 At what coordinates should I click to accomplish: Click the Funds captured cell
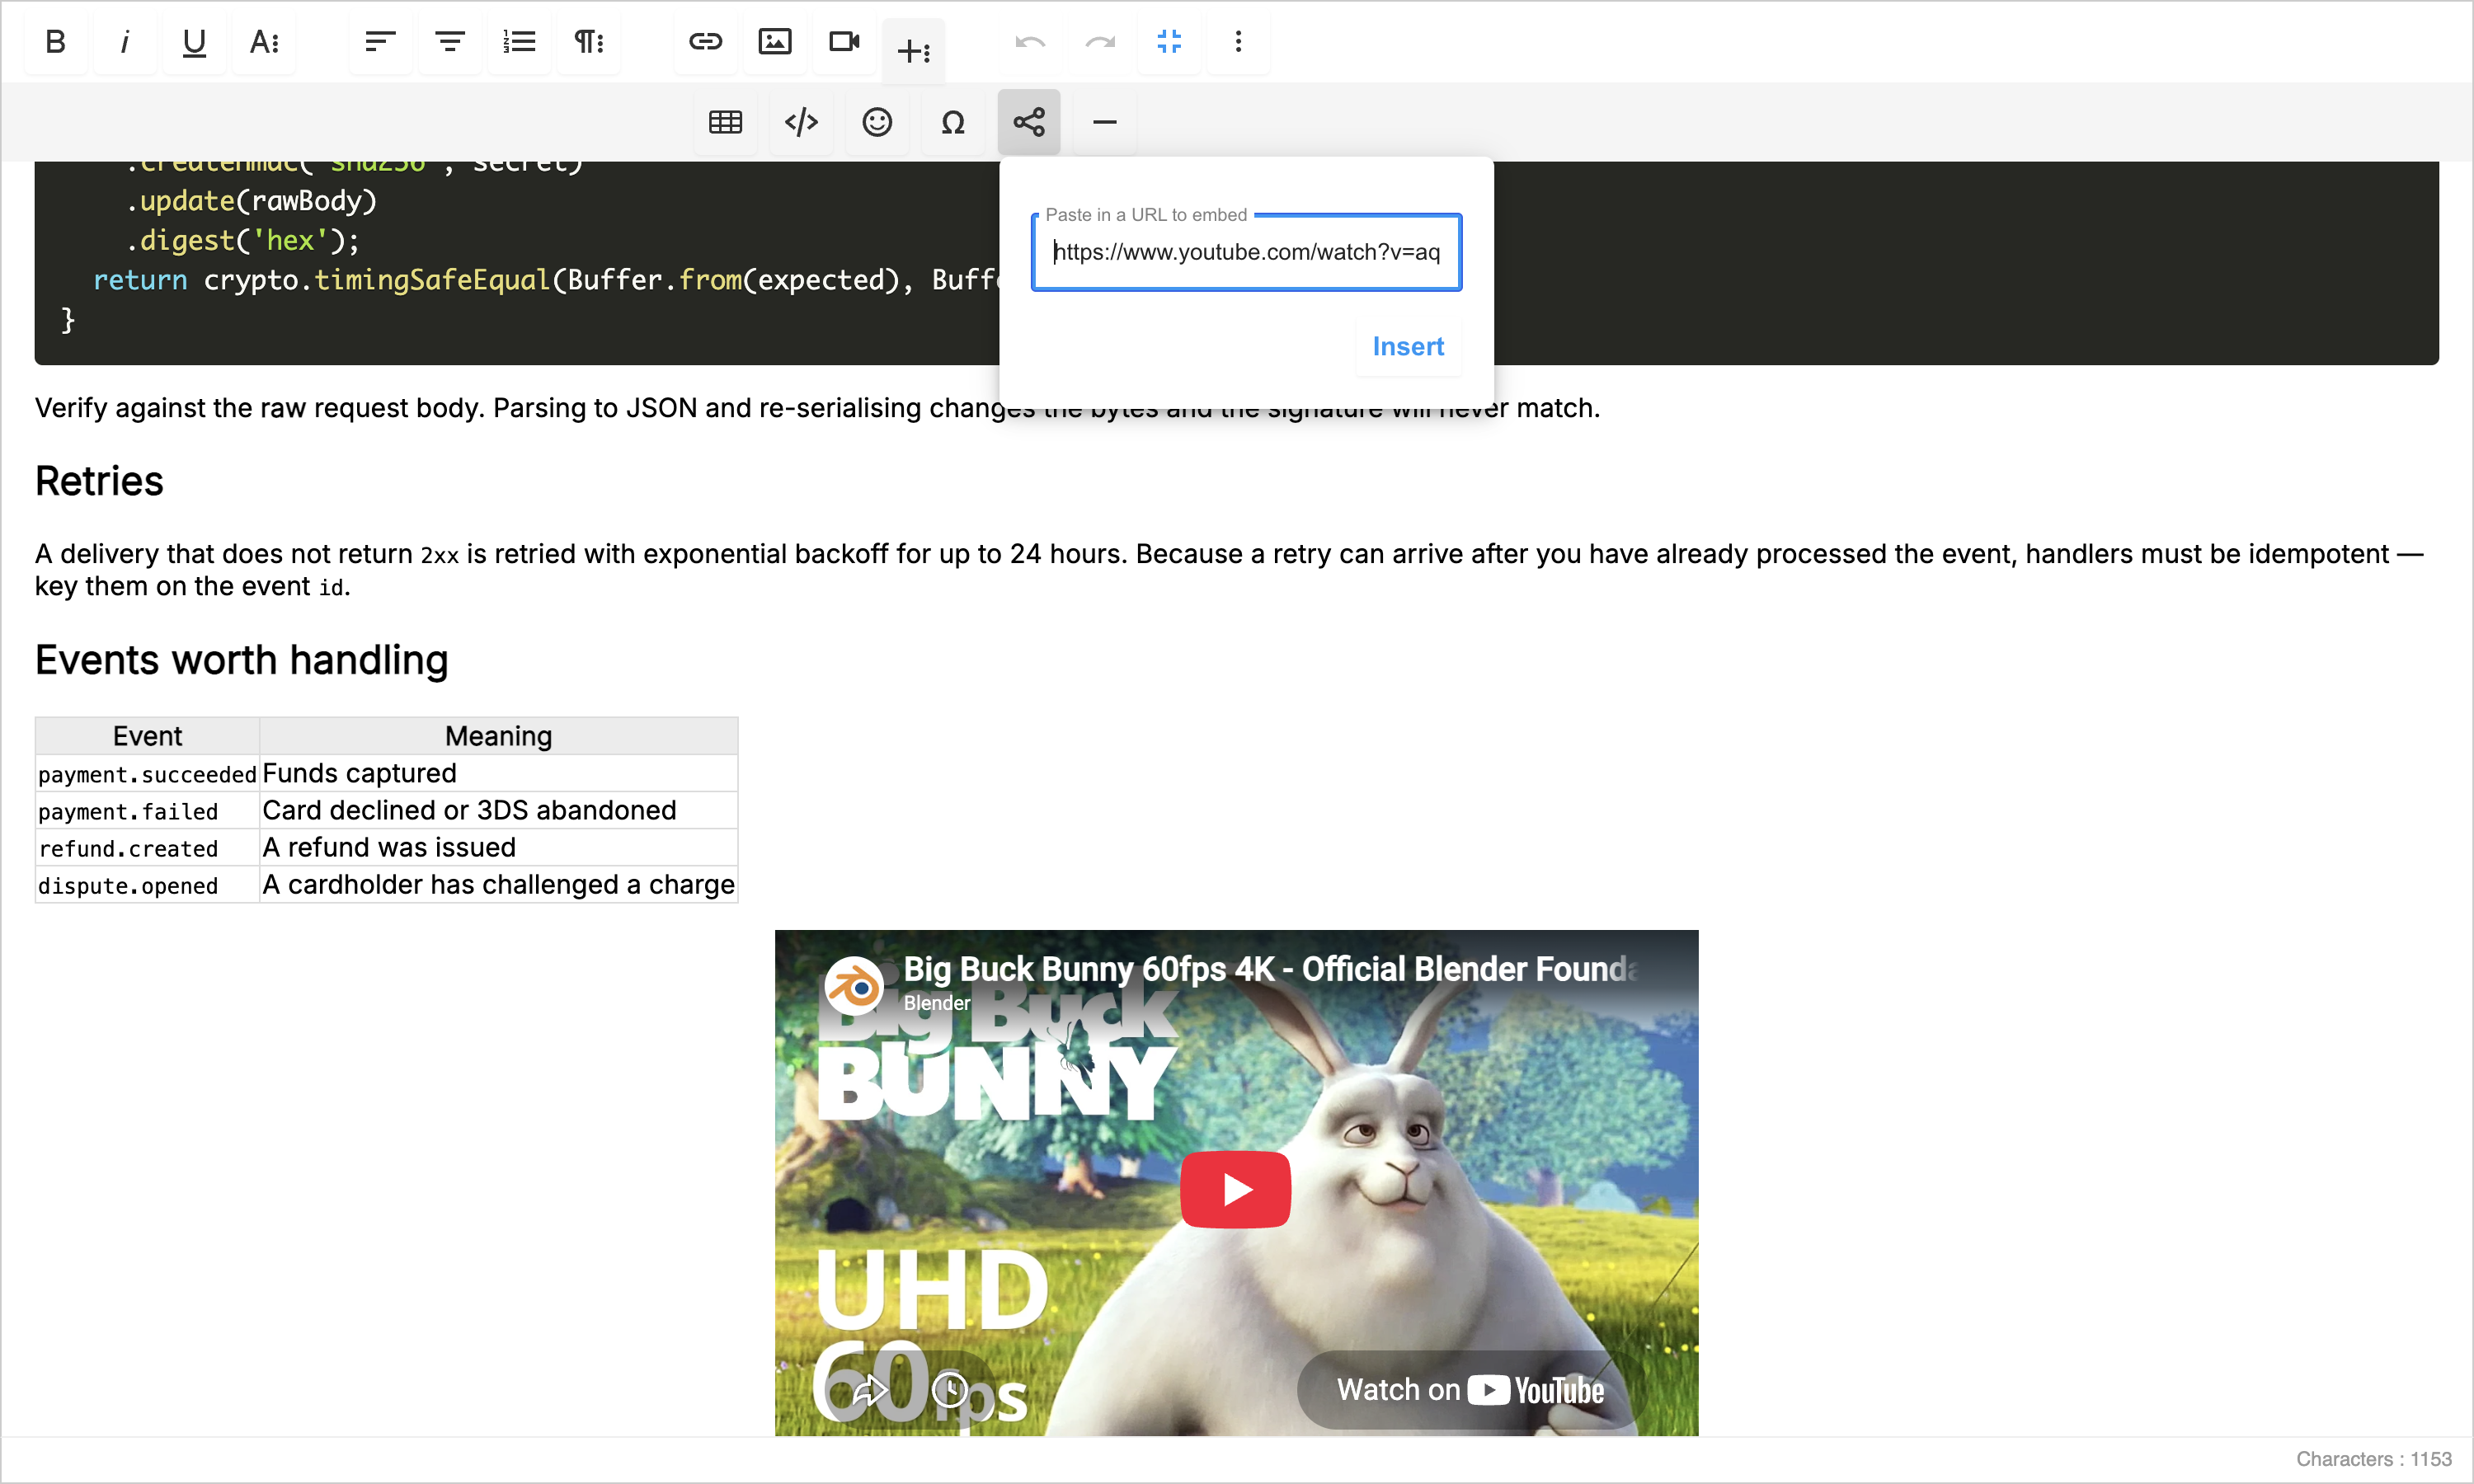[x=498, y=774]
